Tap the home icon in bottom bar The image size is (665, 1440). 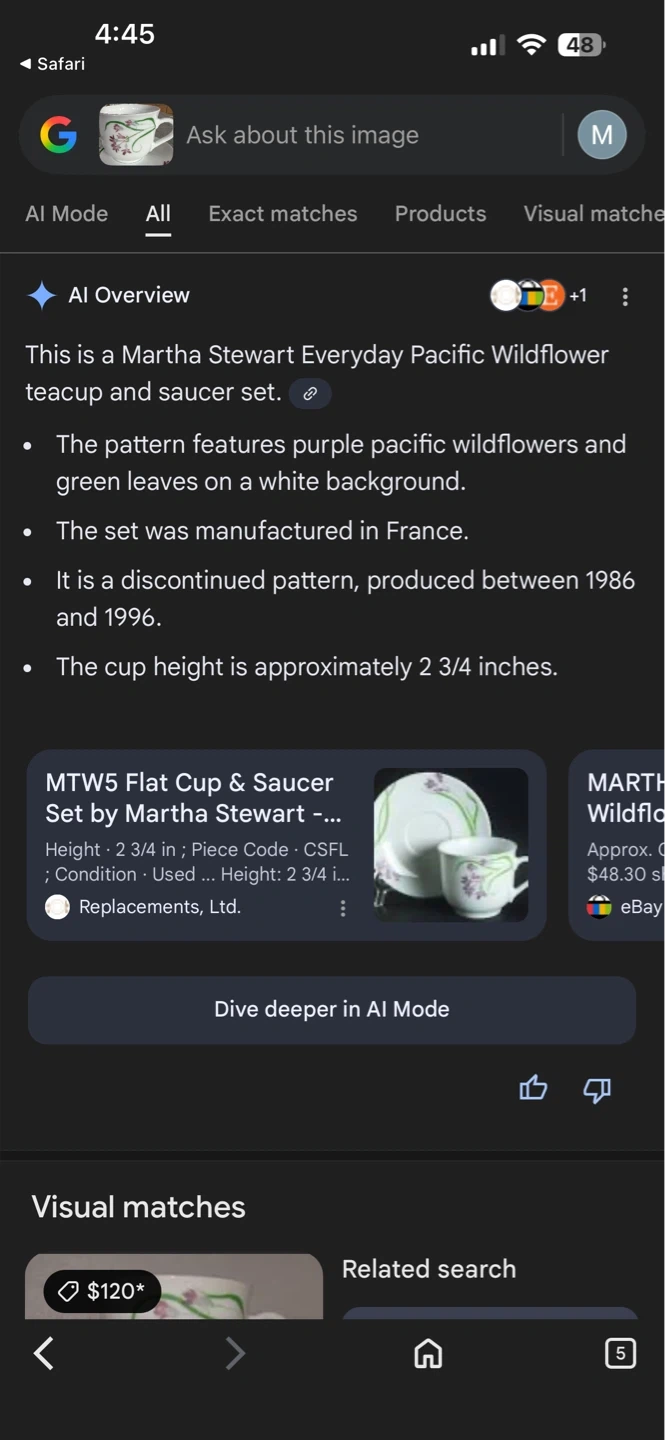point(428,1354)
